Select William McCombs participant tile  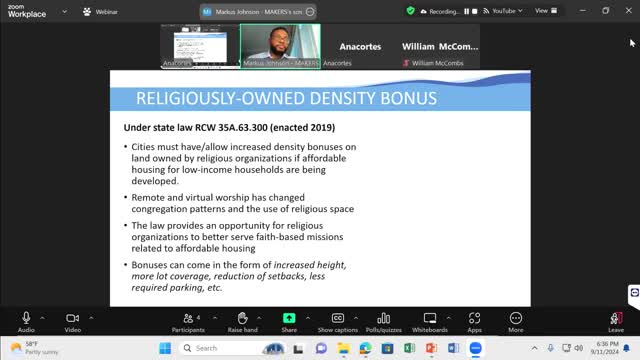(440, 46)
